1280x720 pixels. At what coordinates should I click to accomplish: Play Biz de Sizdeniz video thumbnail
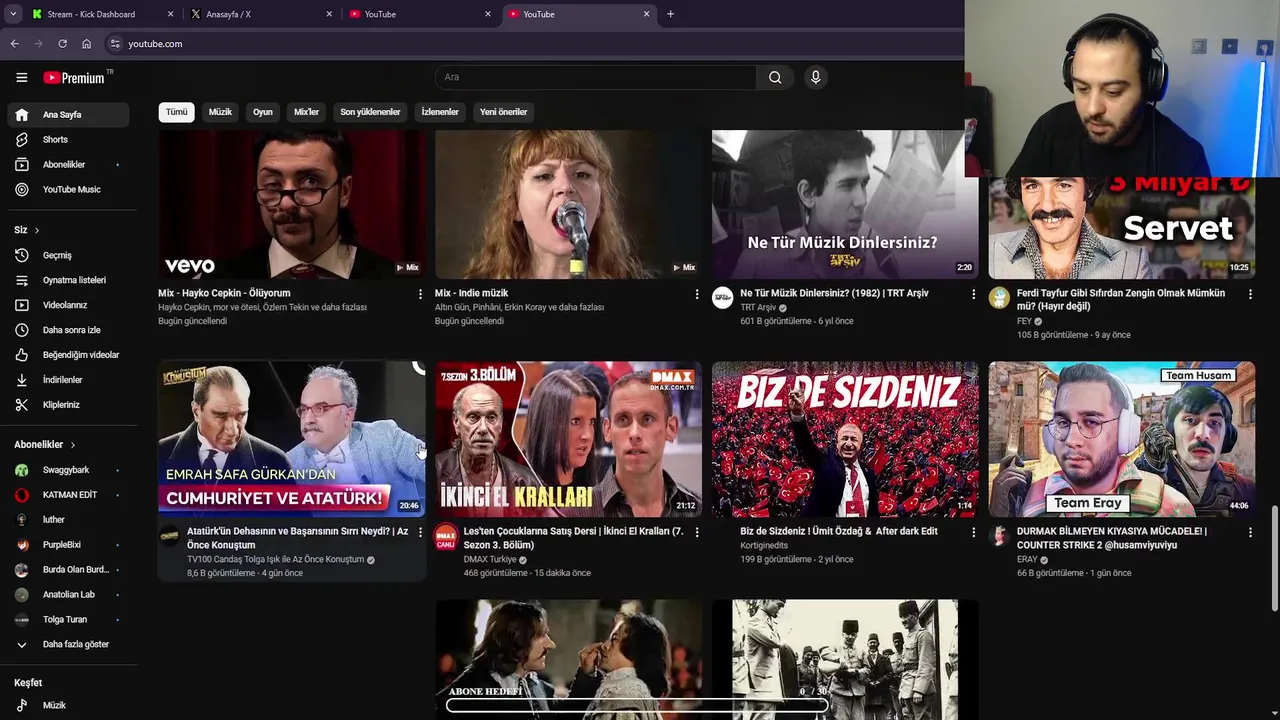coord(845,439)
